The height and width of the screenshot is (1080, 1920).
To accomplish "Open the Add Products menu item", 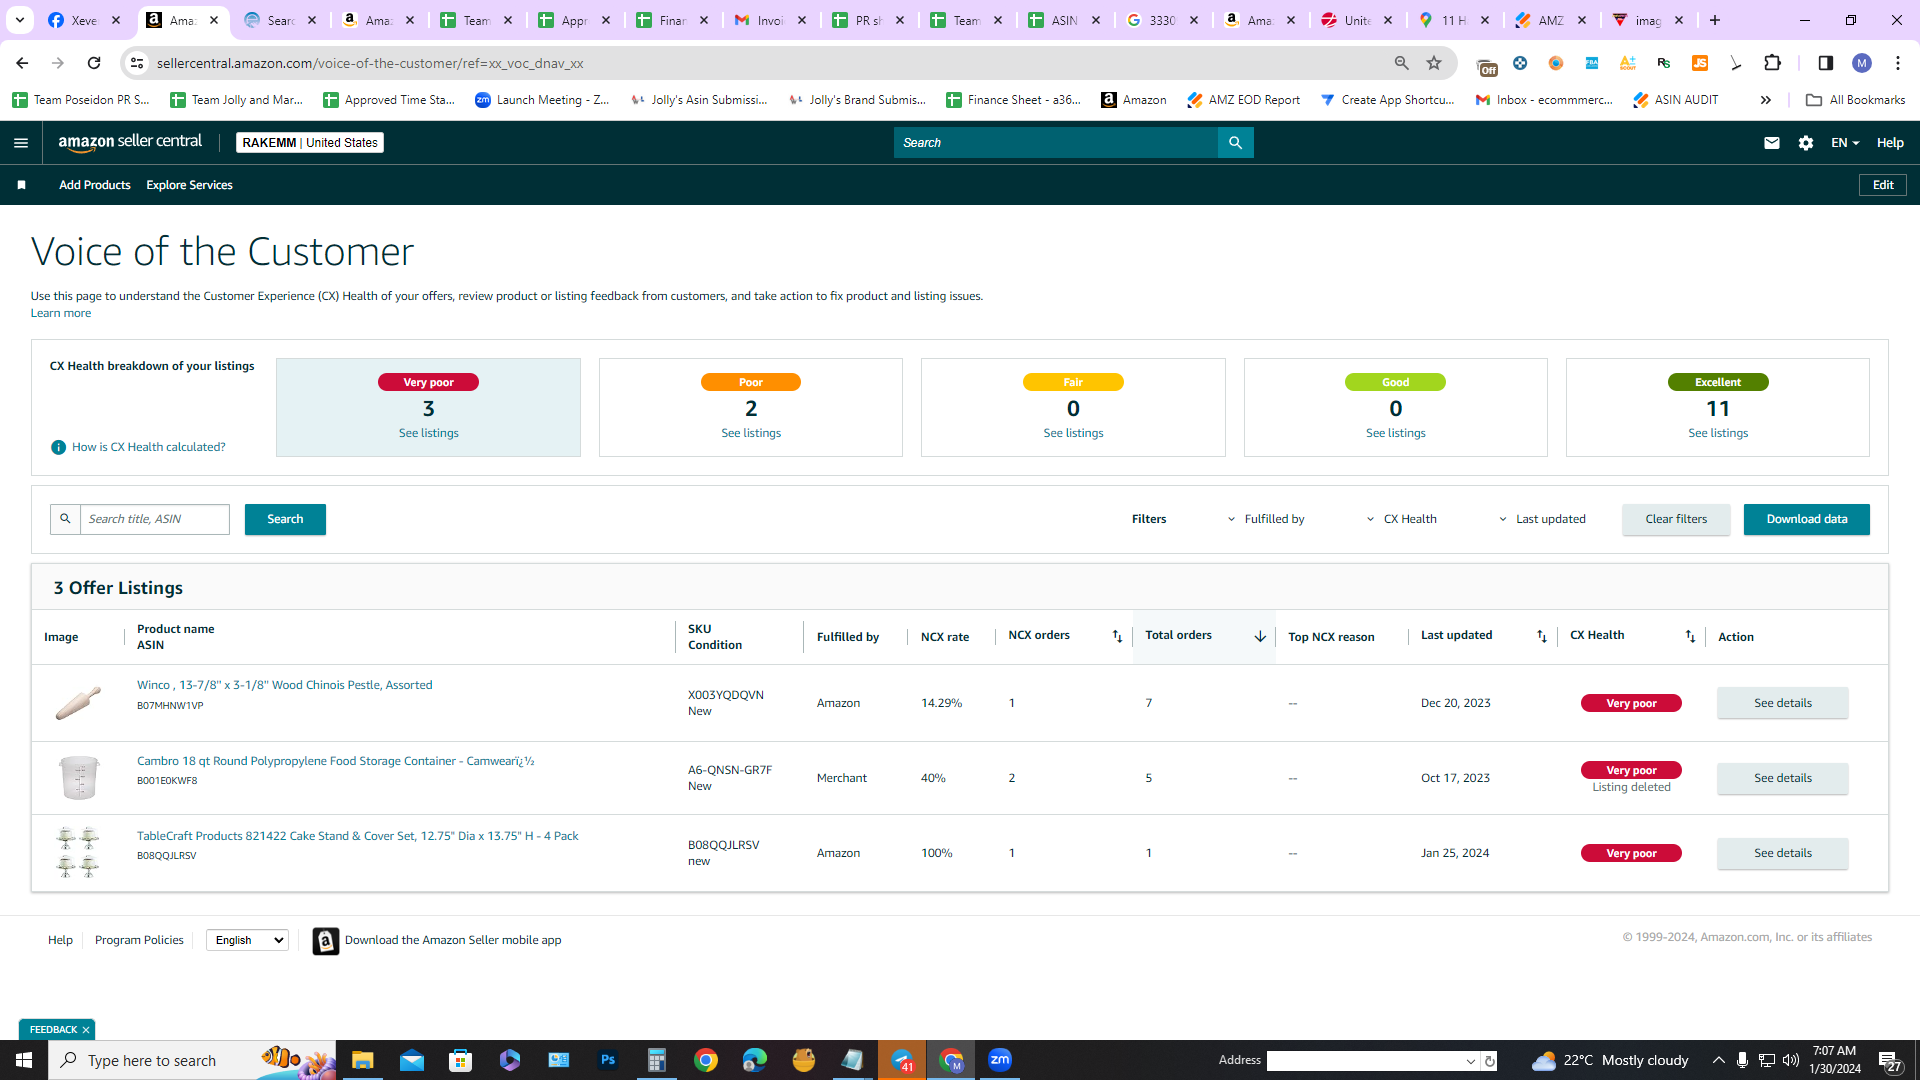I will pos(94,185).
